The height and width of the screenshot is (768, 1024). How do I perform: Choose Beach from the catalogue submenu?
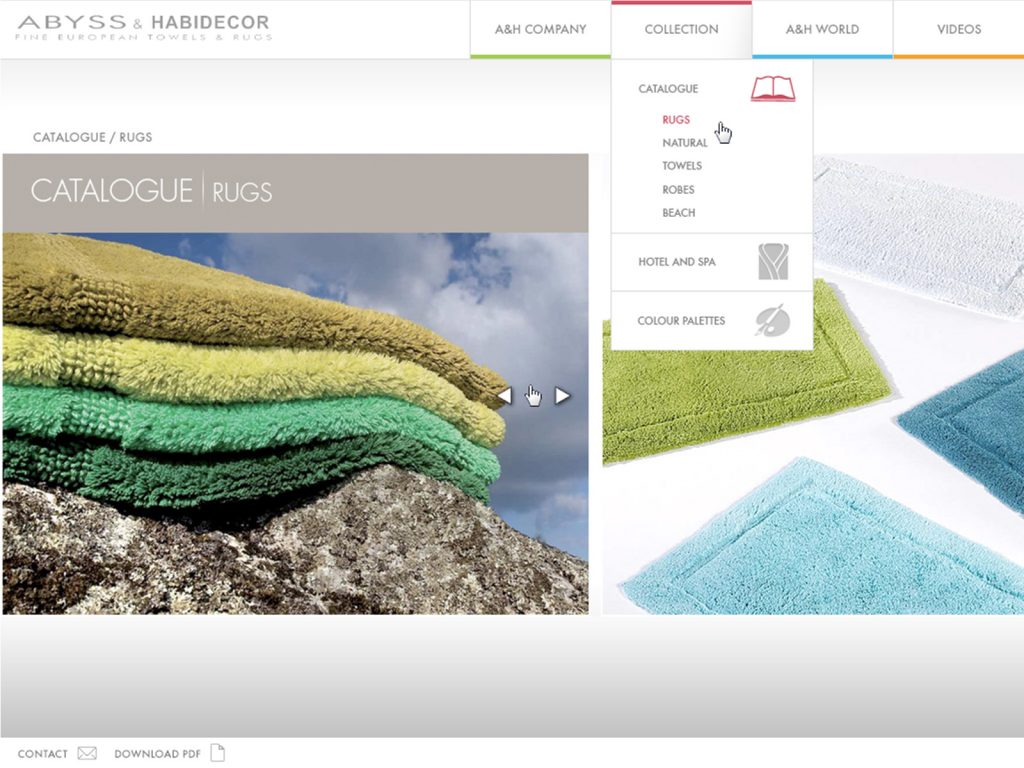coord(679,213)
